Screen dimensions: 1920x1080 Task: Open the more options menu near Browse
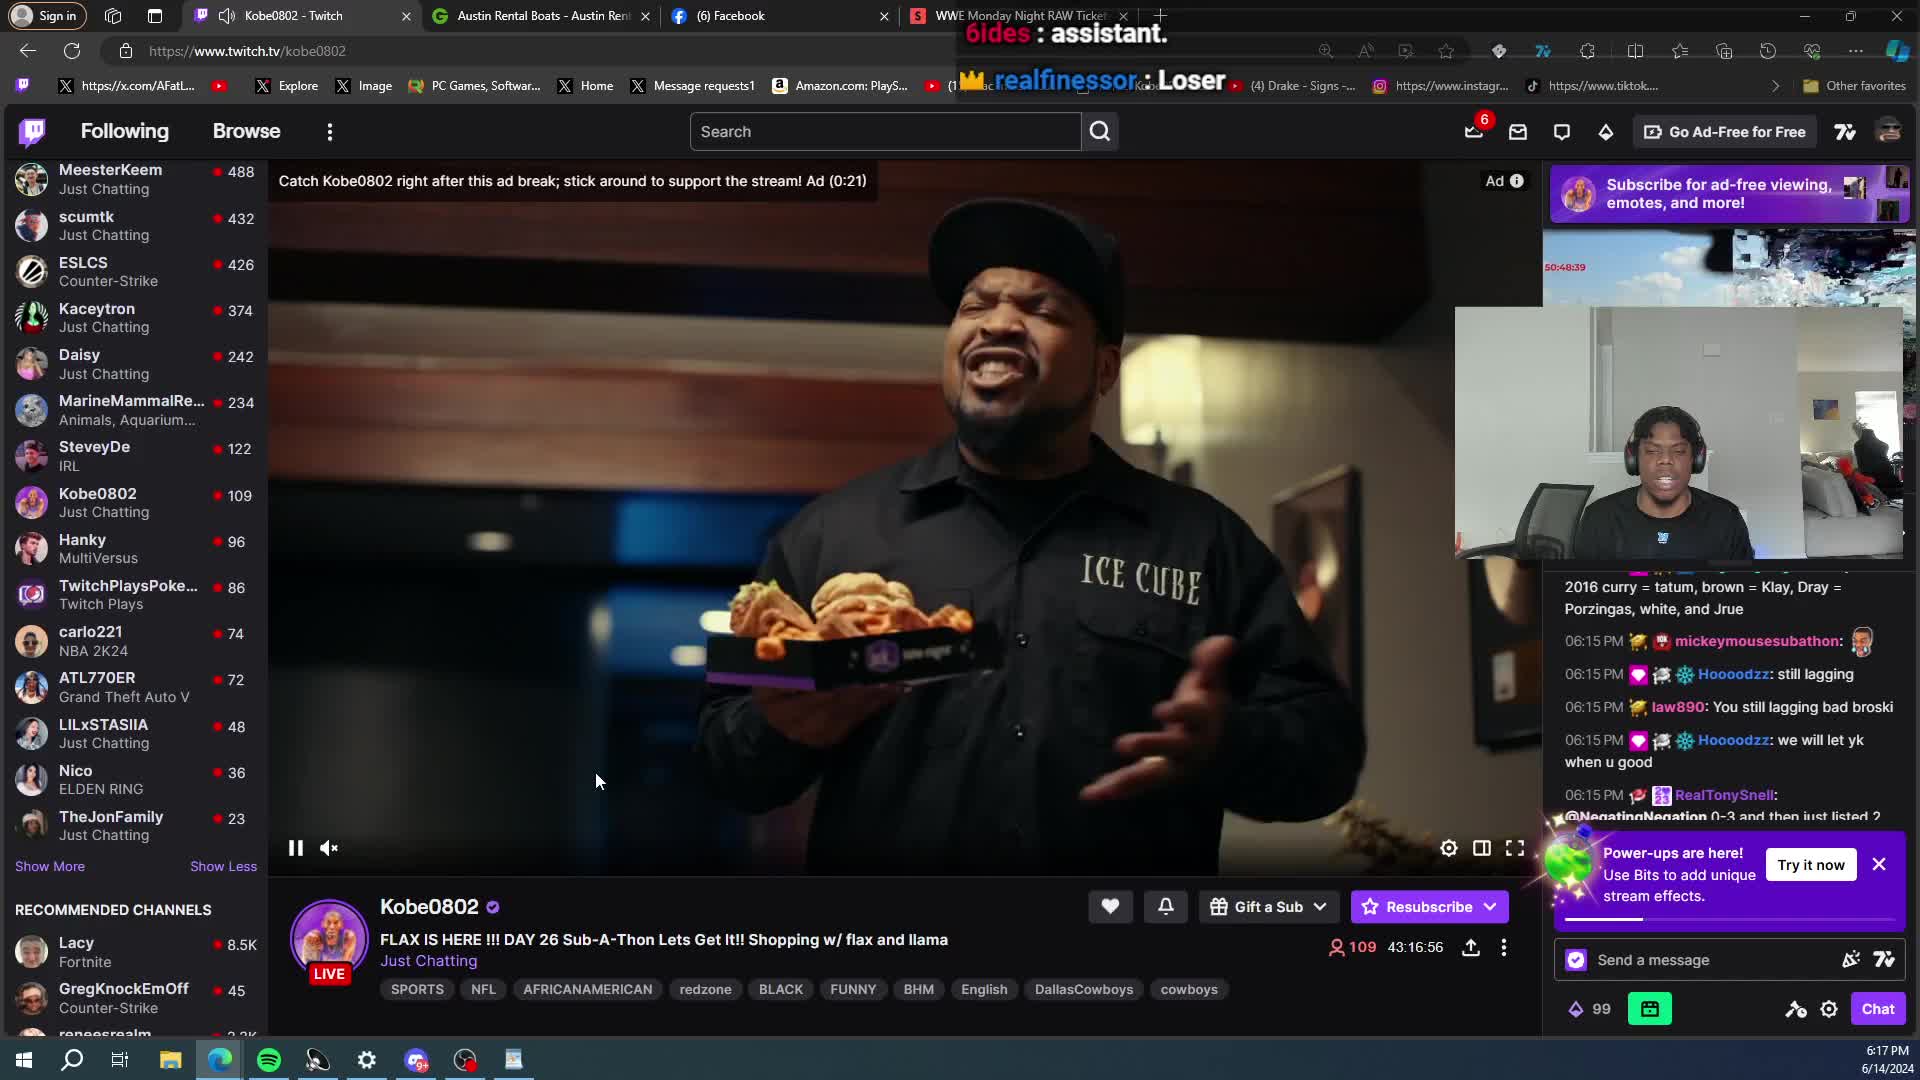click(x=330, y=131)
